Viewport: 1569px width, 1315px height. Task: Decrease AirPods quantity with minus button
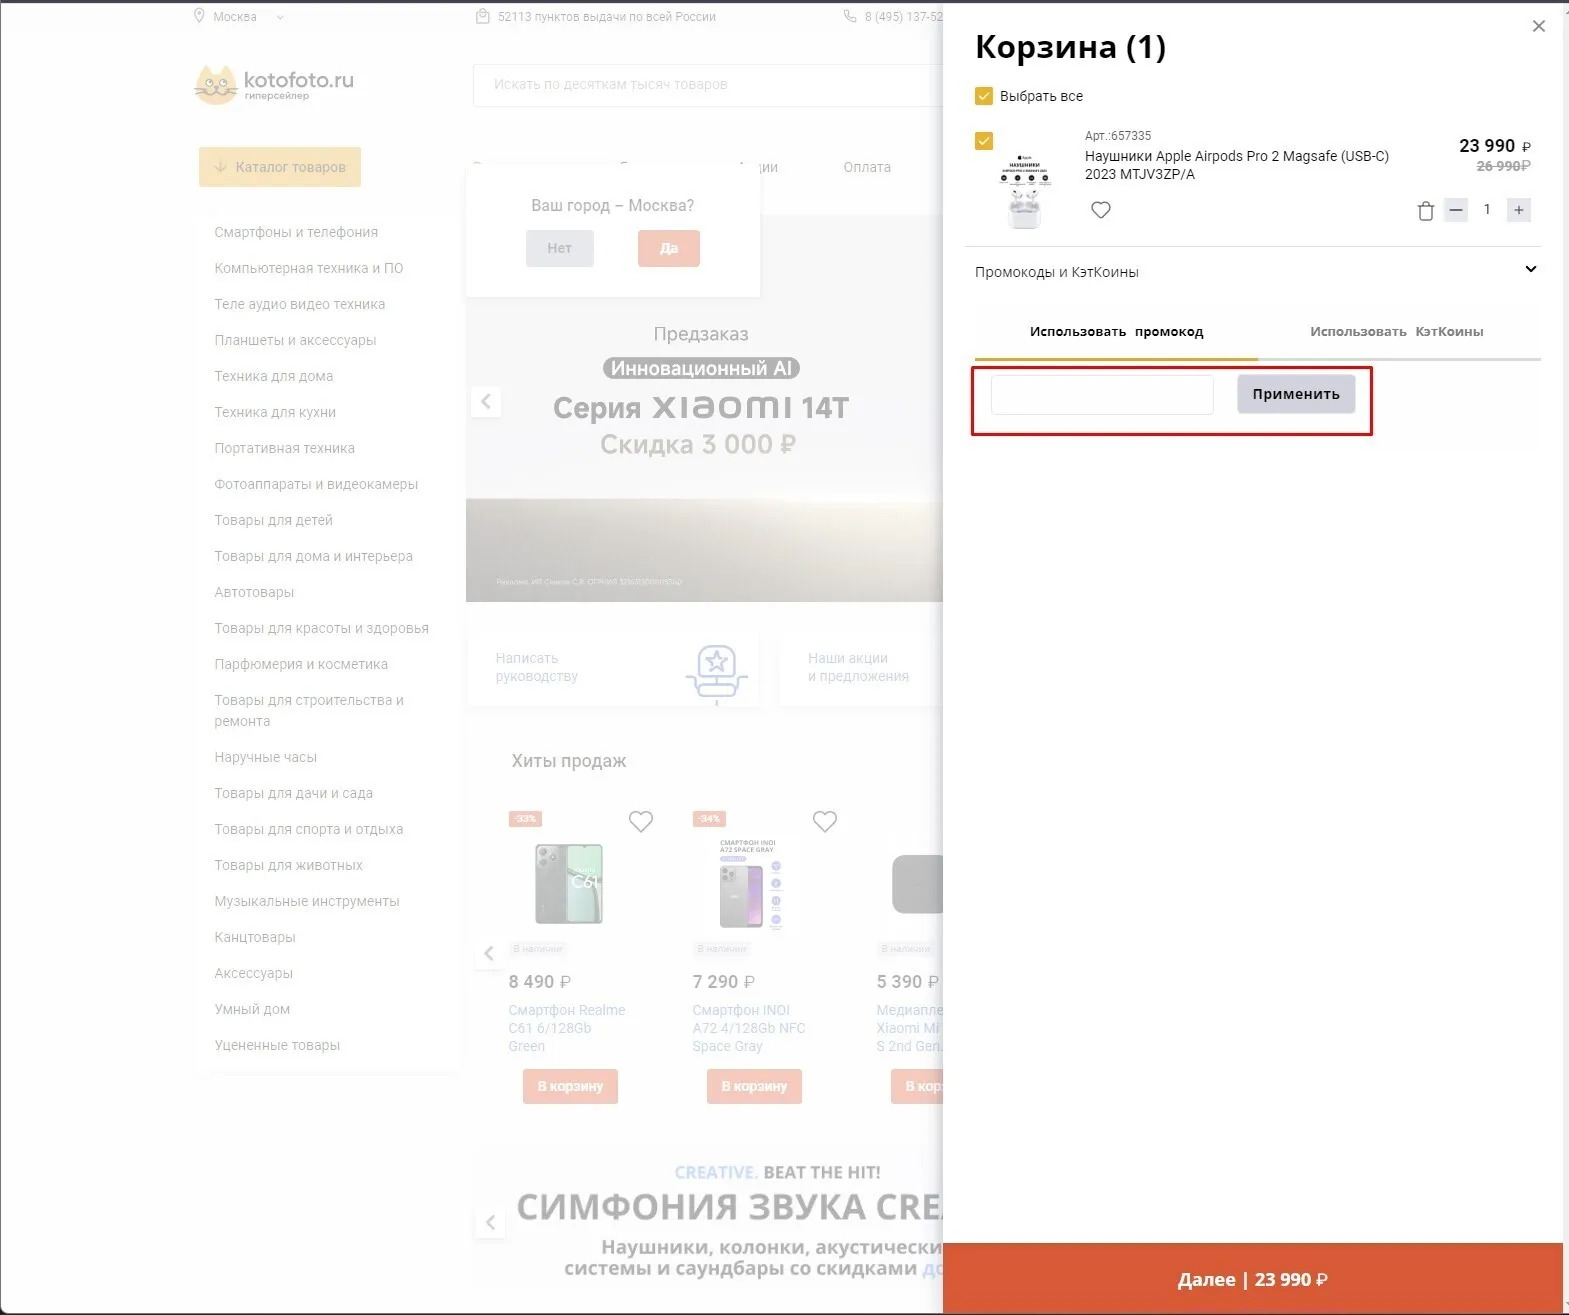1456,210
